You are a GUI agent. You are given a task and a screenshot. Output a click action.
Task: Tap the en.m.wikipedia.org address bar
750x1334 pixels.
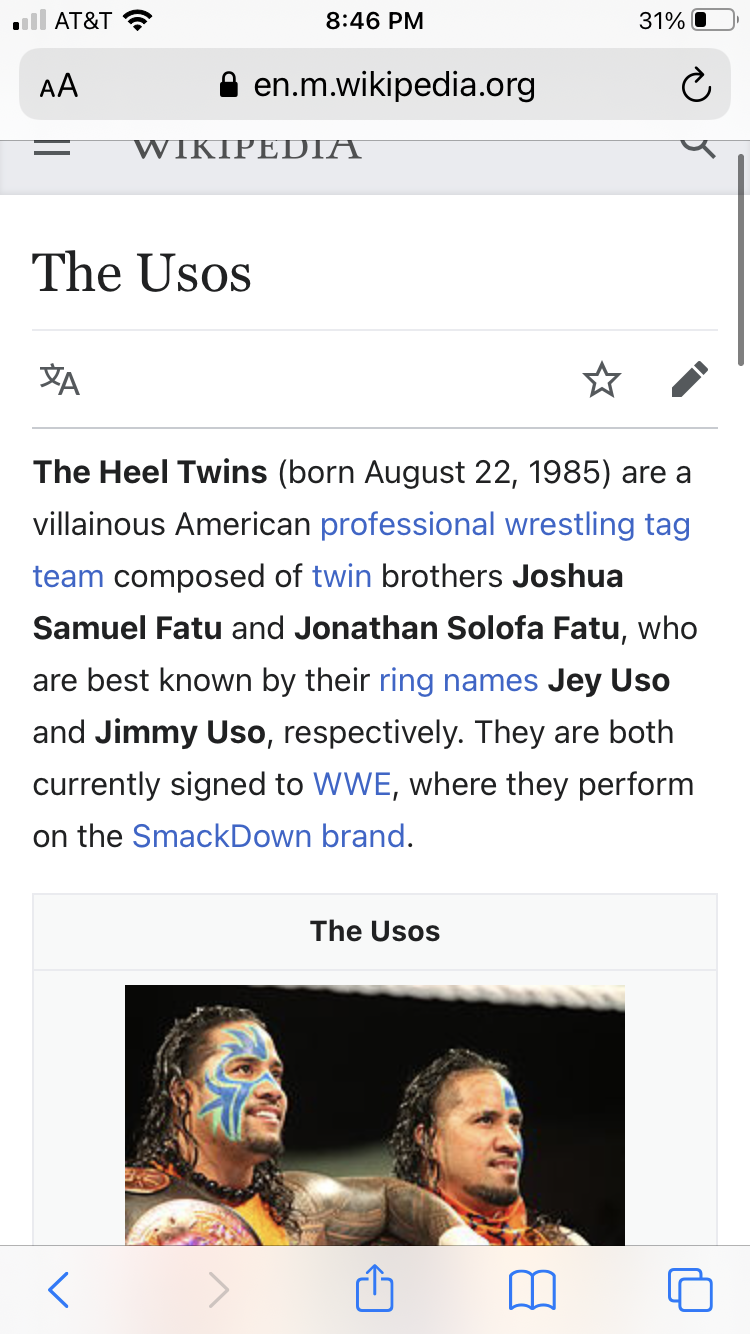(x=378, y=86)
